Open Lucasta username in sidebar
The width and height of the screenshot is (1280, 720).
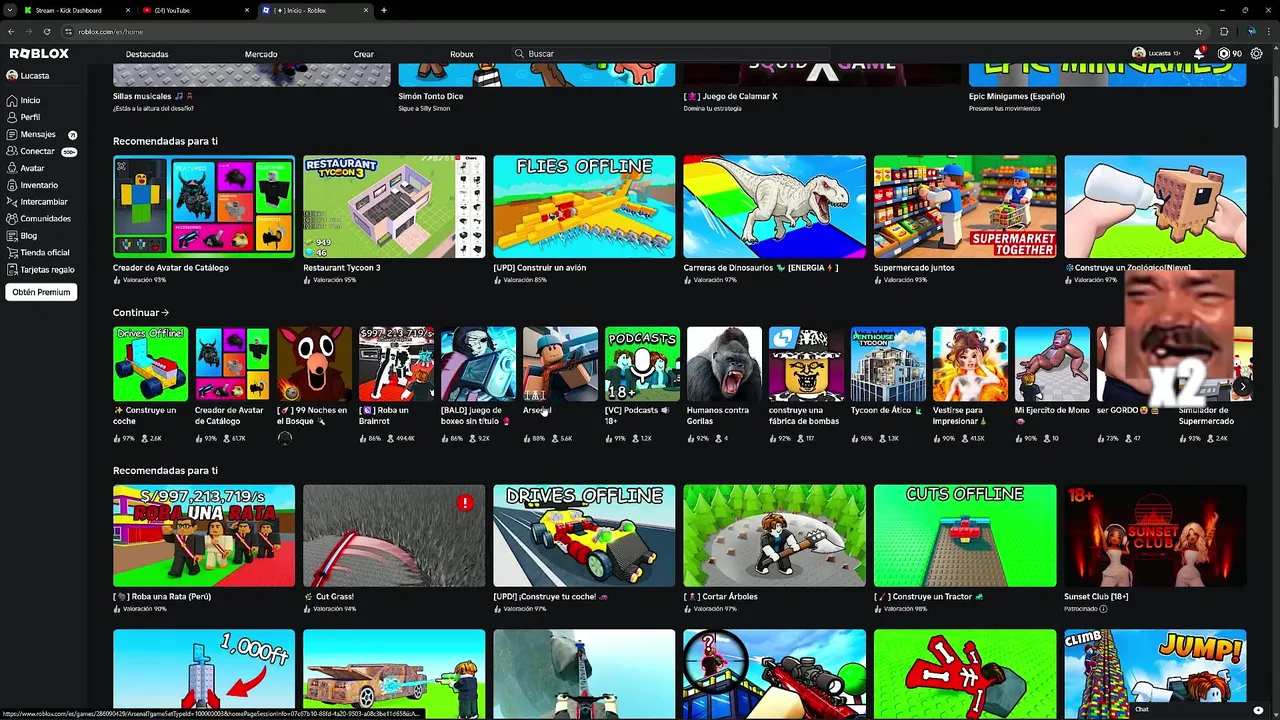coord(35,76)
